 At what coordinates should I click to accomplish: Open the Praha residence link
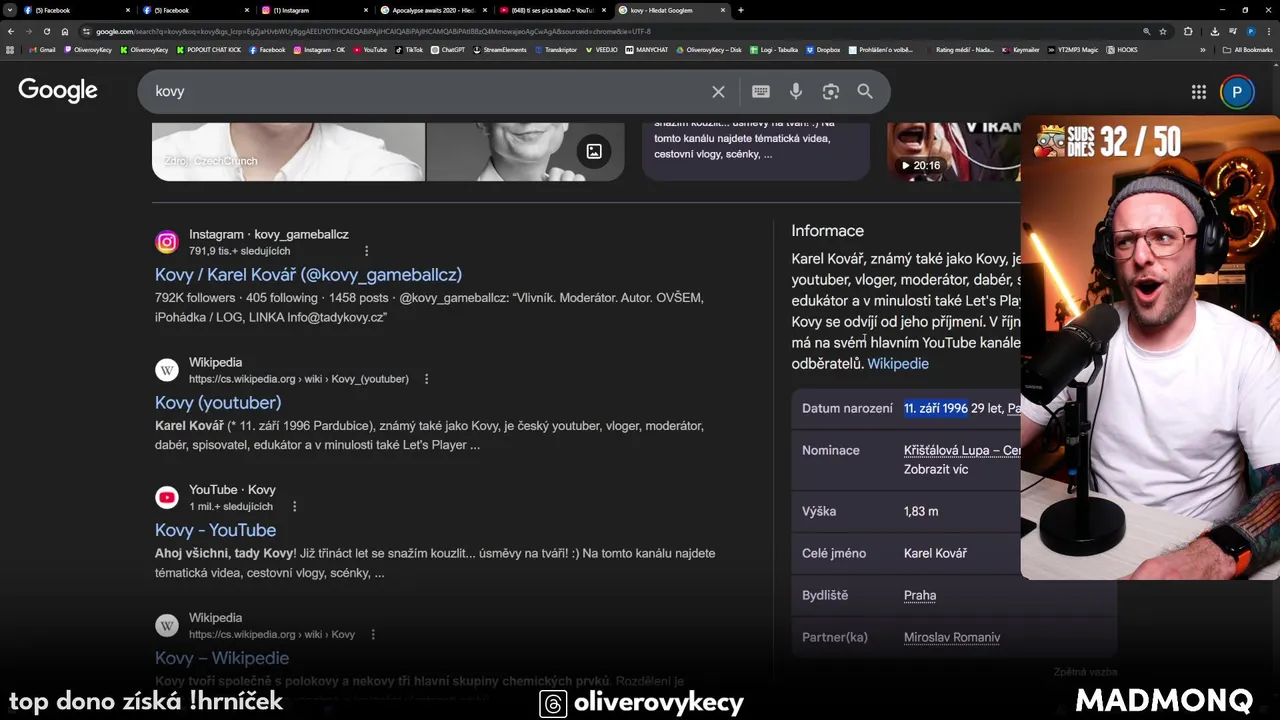[x=920, y=595]
